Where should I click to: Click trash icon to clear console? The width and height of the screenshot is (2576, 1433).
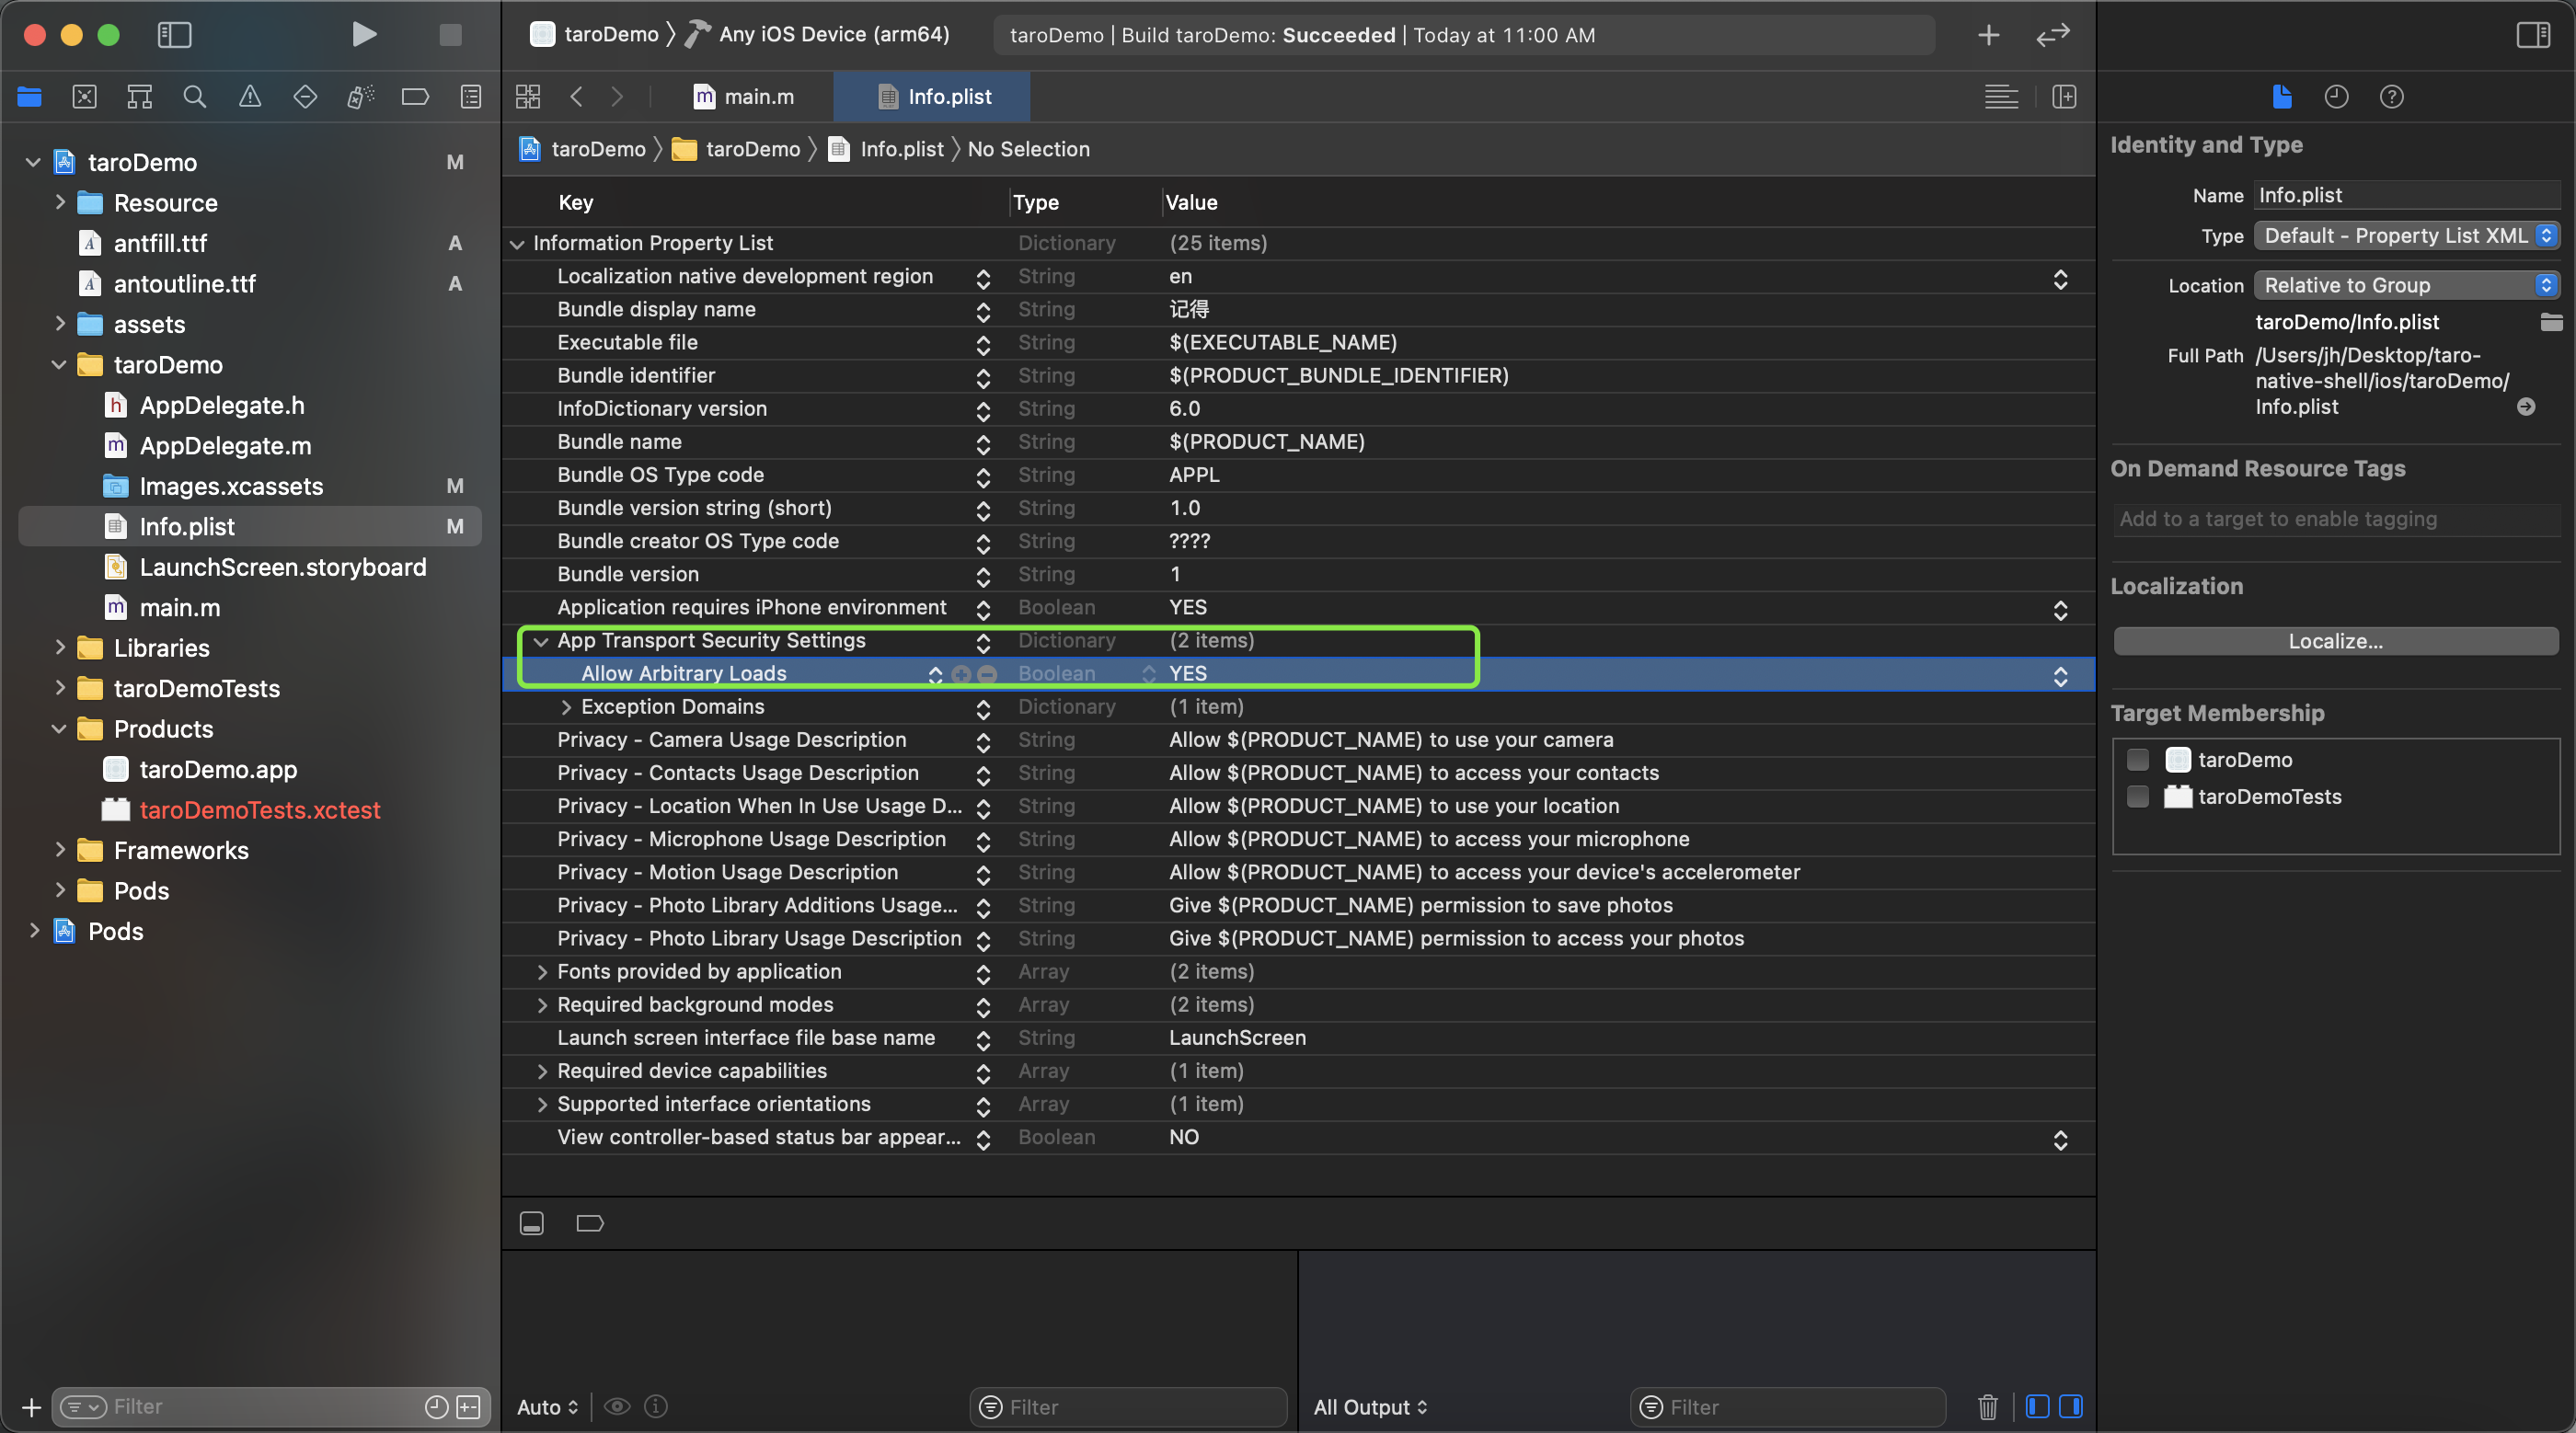tap(1987, 1406)
